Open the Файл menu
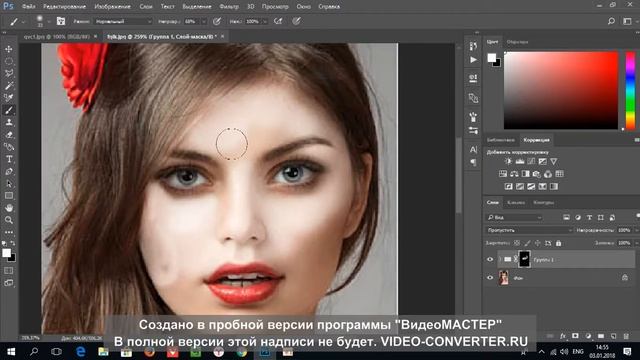Image resolution: width=640 pixels, height=360 pixels. [28, 7]
